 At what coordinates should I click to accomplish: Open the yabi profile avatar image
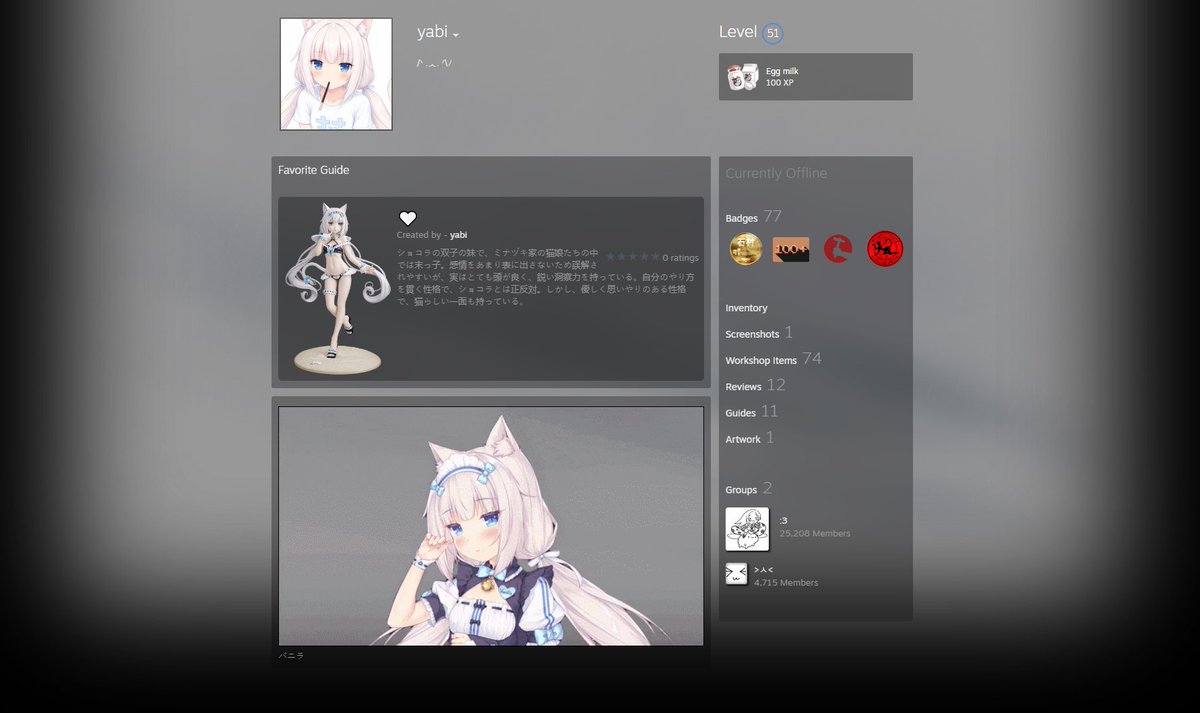(x=336, y=74)
